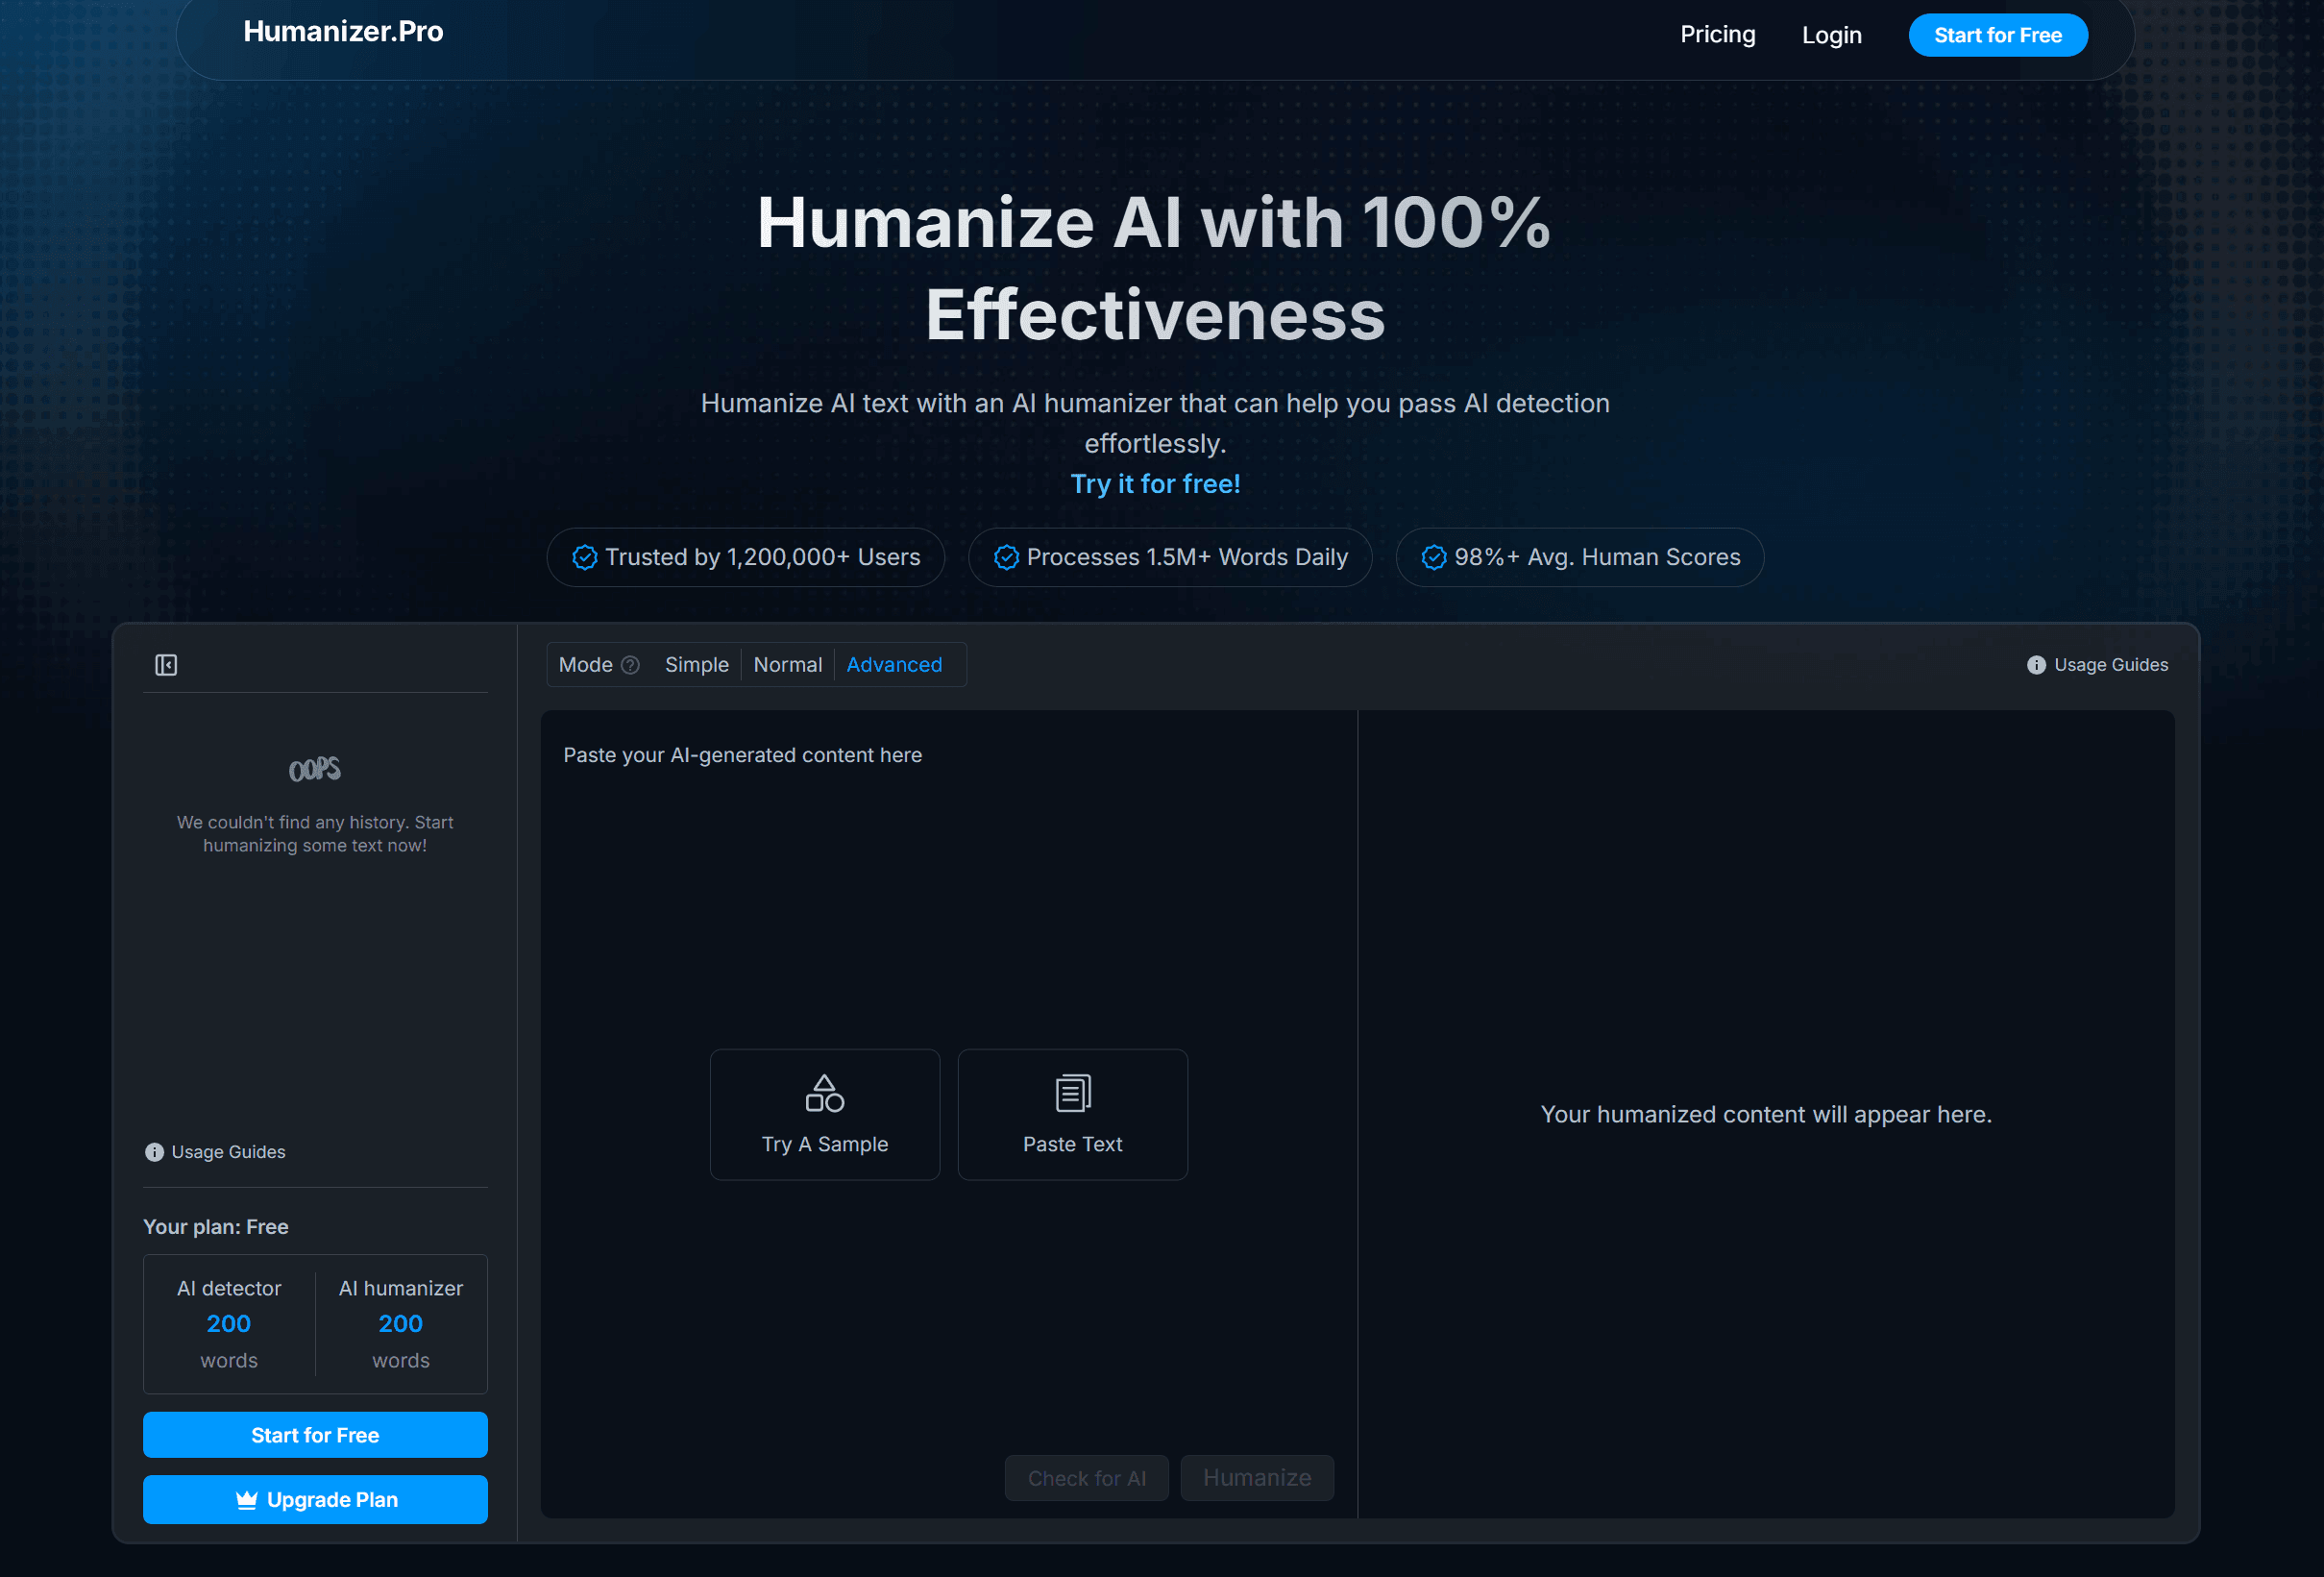
Task: Click the Paste Text card
Action: tap(1073, 1115)
